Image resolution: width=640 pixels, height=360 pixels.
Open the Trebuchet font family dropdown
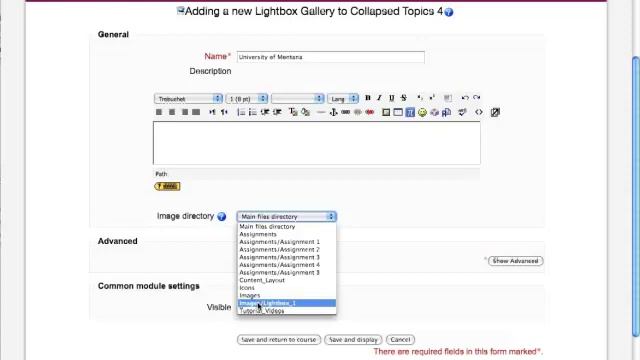tap(188, 99)
